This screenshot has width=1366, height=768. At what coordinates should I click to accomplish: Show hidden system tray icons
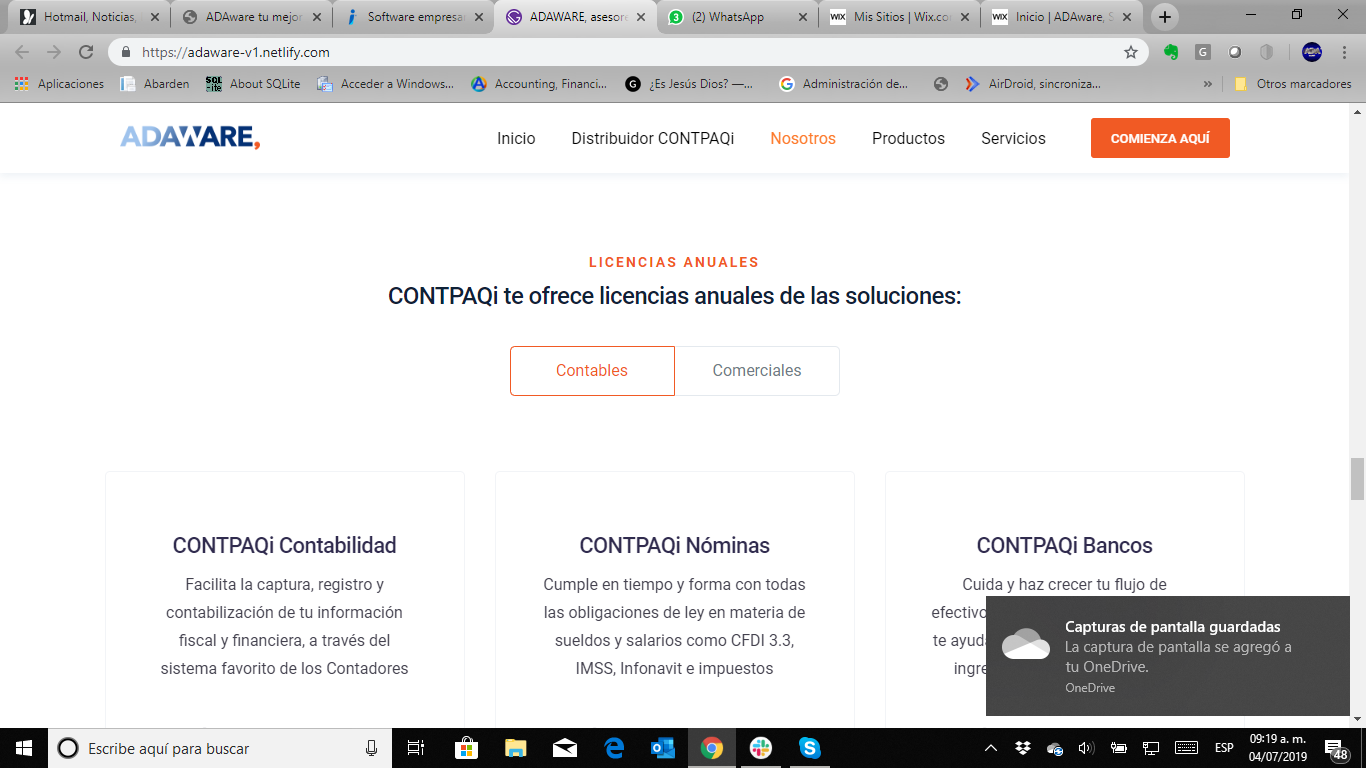click(991, 748)
